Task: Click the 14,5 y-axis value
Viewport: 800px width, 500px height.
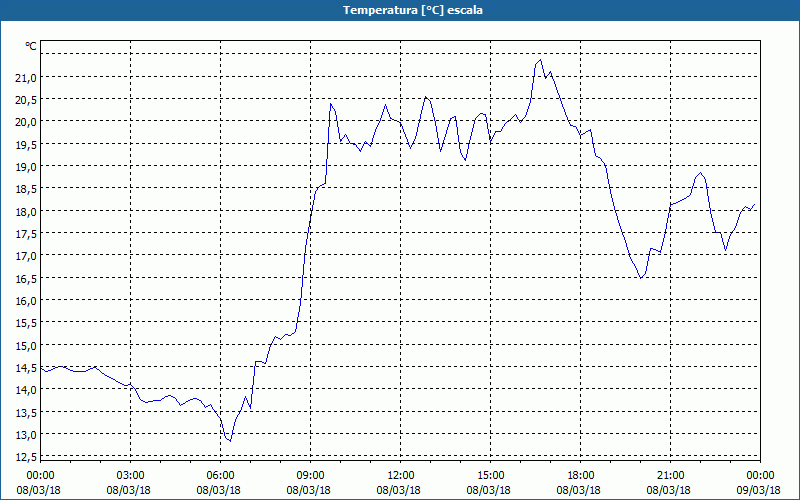Action: [26, 367]
